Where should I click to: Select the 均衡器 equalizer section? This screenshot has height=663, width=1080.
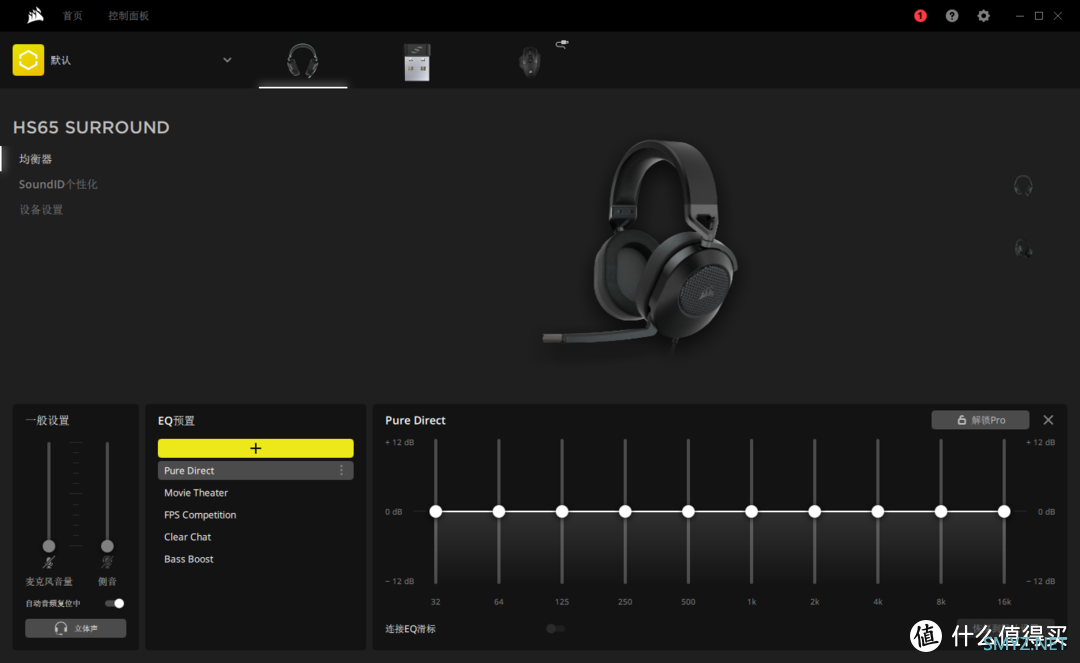[36, 159]
